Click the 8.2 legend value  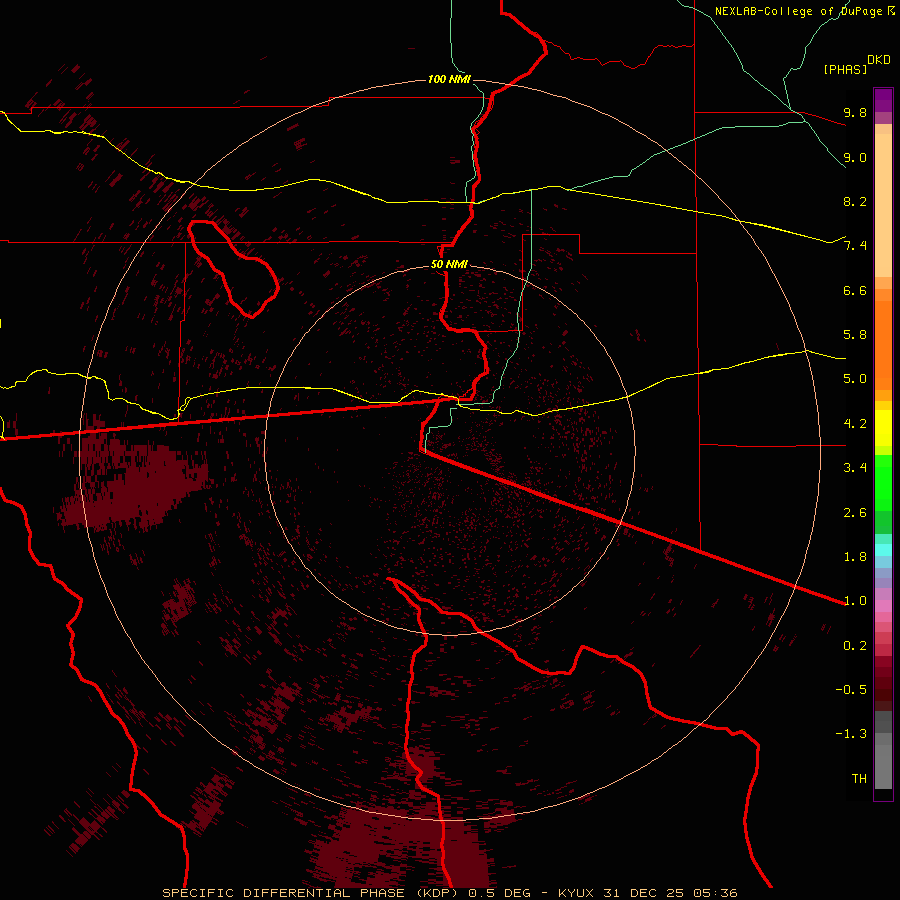[x=855, y=201]
